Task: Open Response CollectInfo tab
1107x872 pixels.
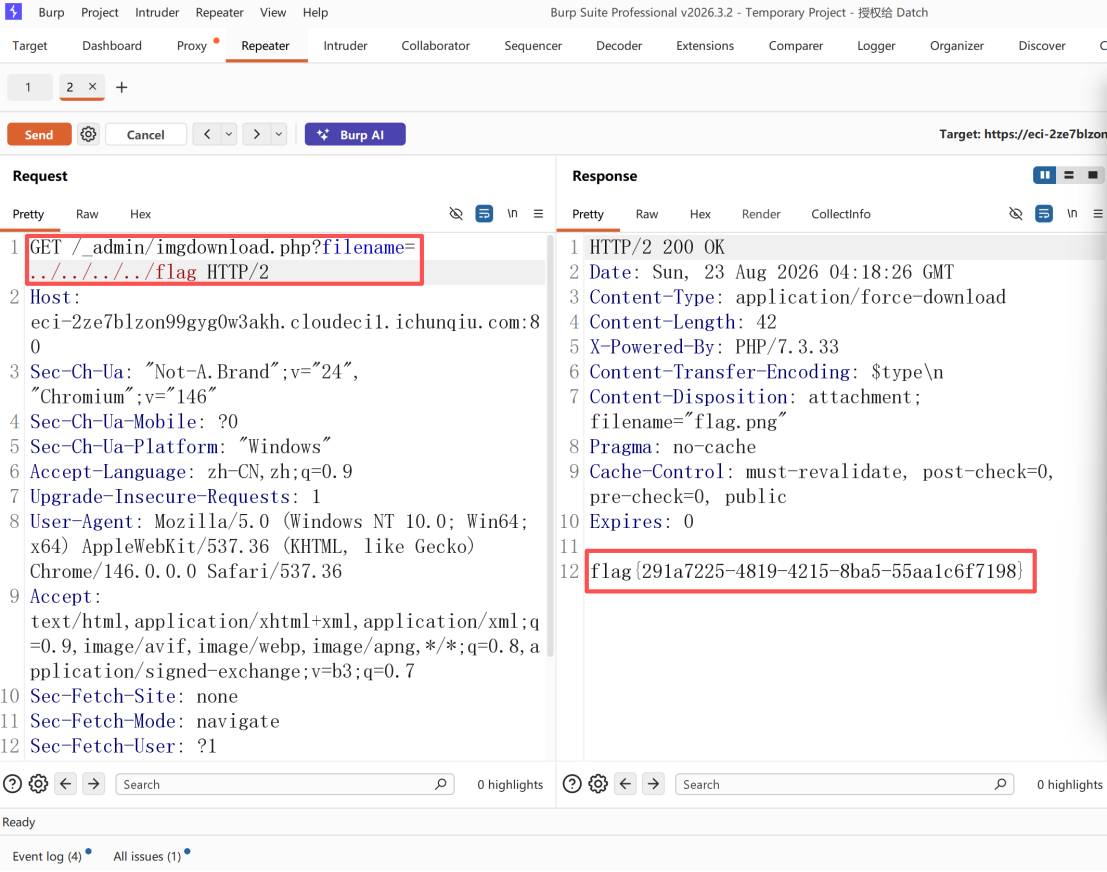Action: pyautogui.click(x=841, y=214)
